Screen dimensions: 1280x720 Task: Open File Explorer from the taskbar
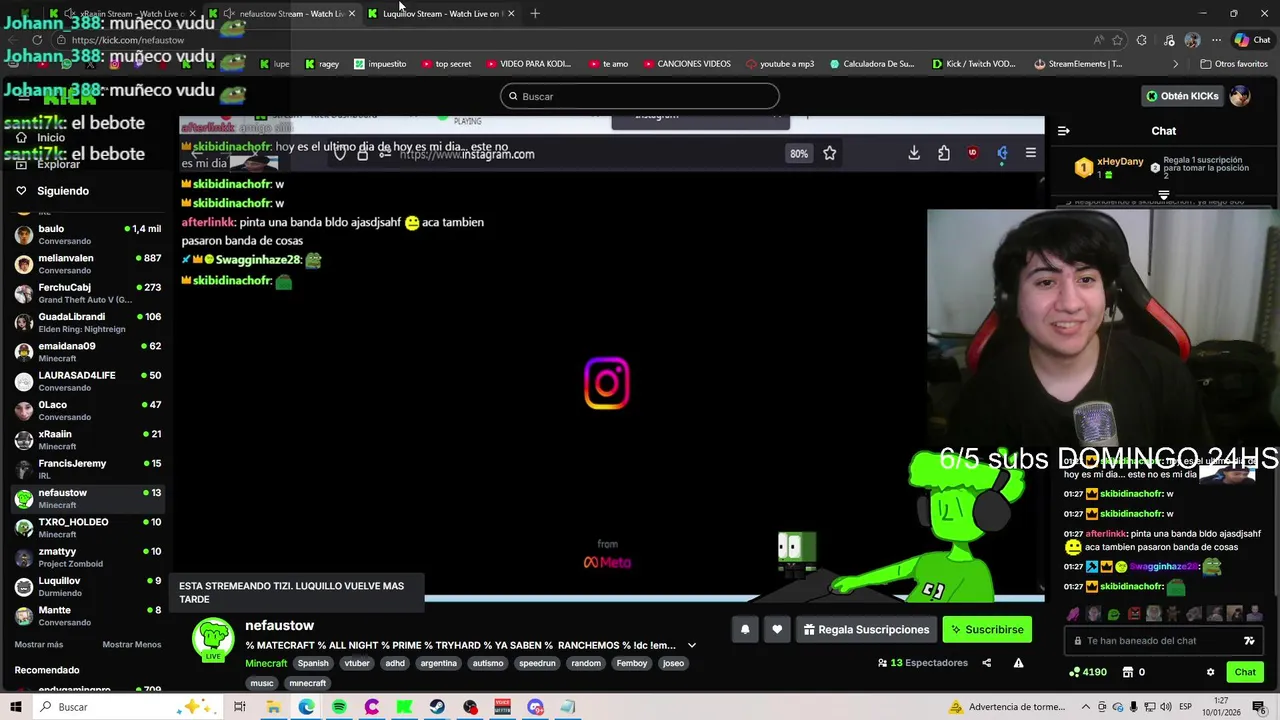tap(273, 707)
